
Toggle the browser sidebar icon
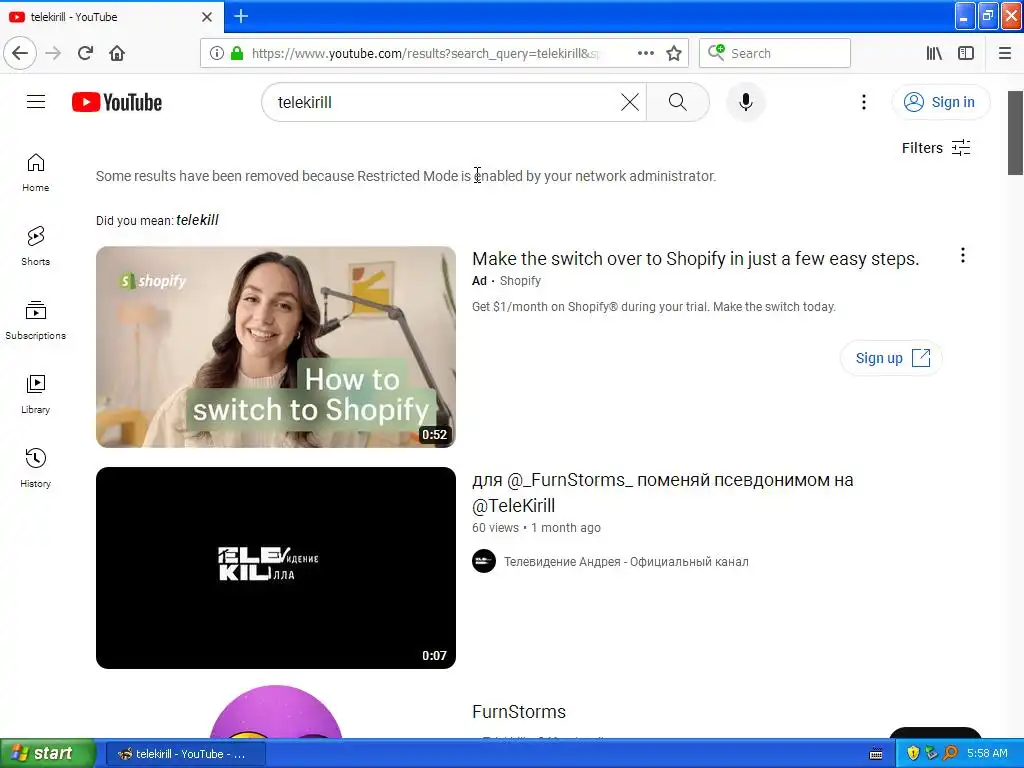(x=966, y=53)
